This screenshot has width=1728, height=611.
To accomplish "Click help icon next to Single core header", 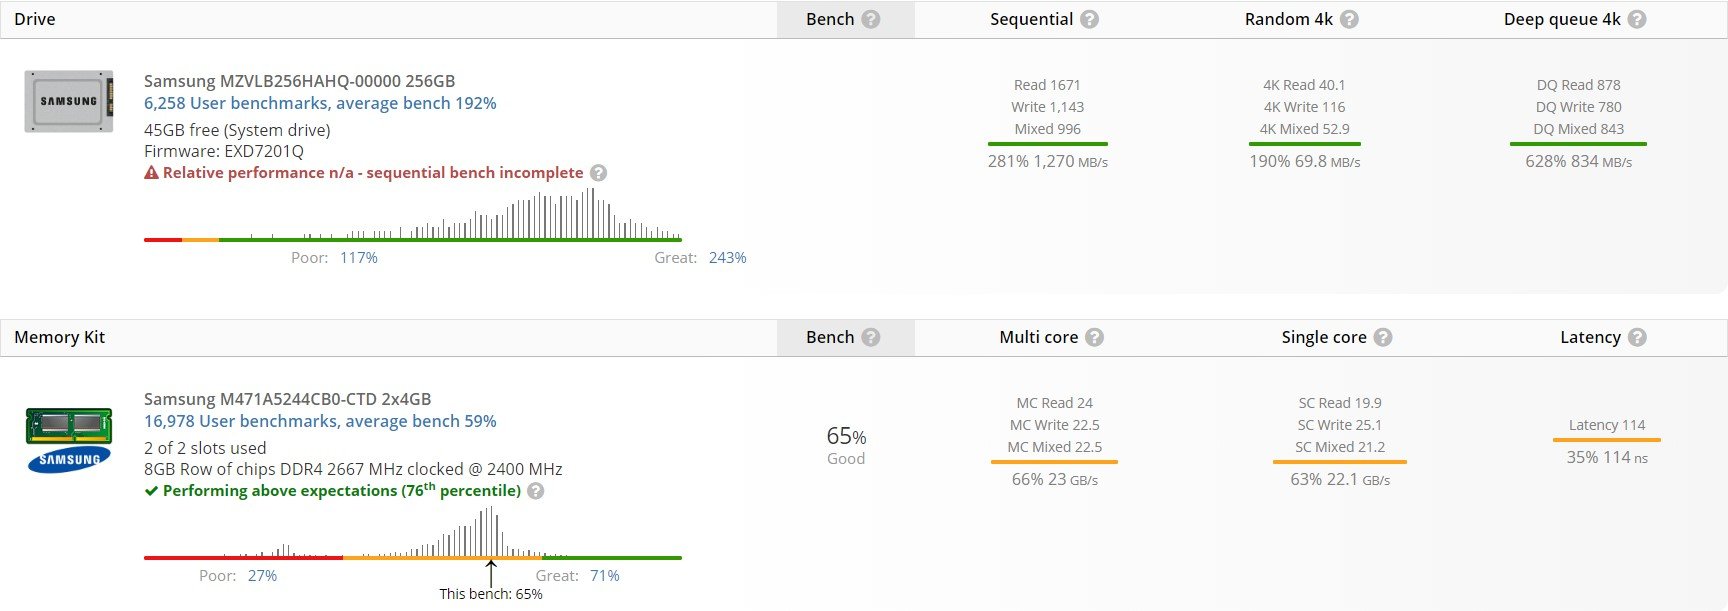I will (1383, 337).
